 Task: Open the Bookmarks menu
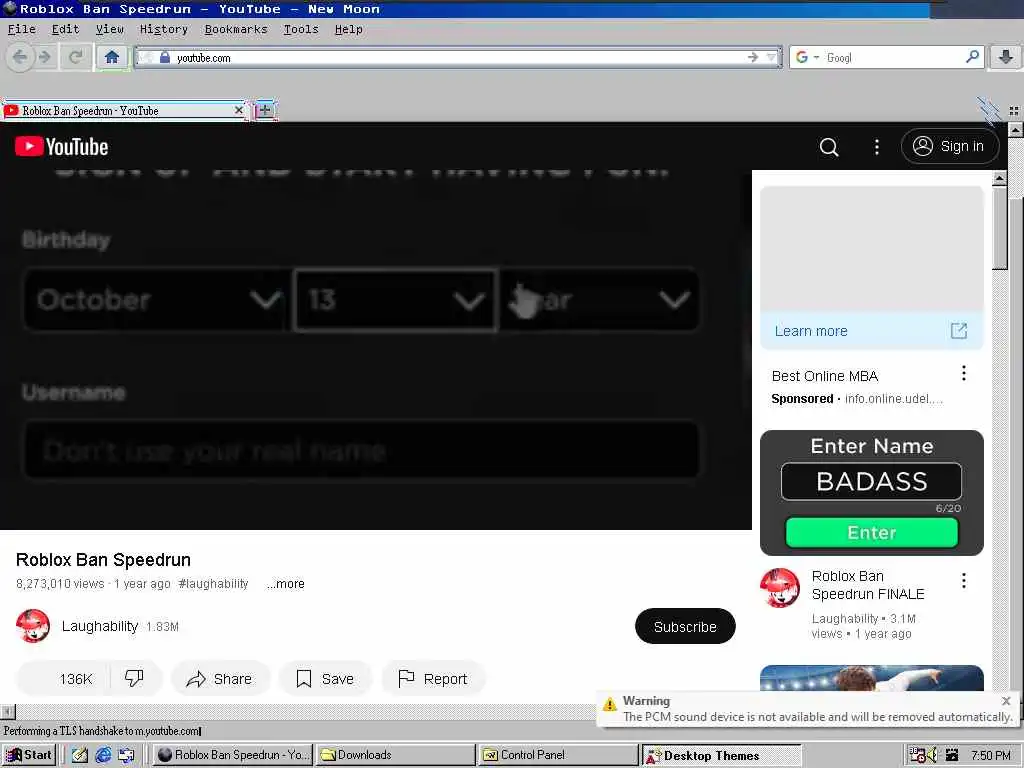(236, 29)
